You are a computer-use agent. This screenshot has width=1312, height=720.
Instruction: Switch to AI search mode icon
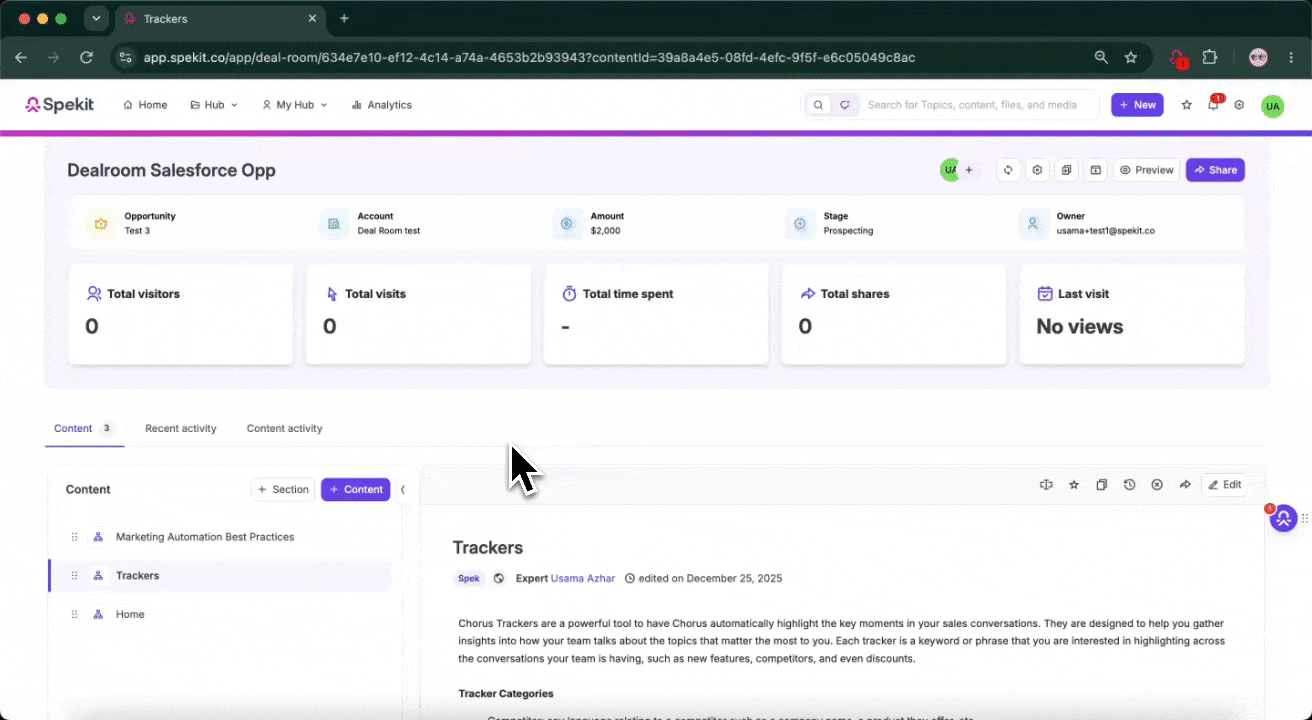845,105
